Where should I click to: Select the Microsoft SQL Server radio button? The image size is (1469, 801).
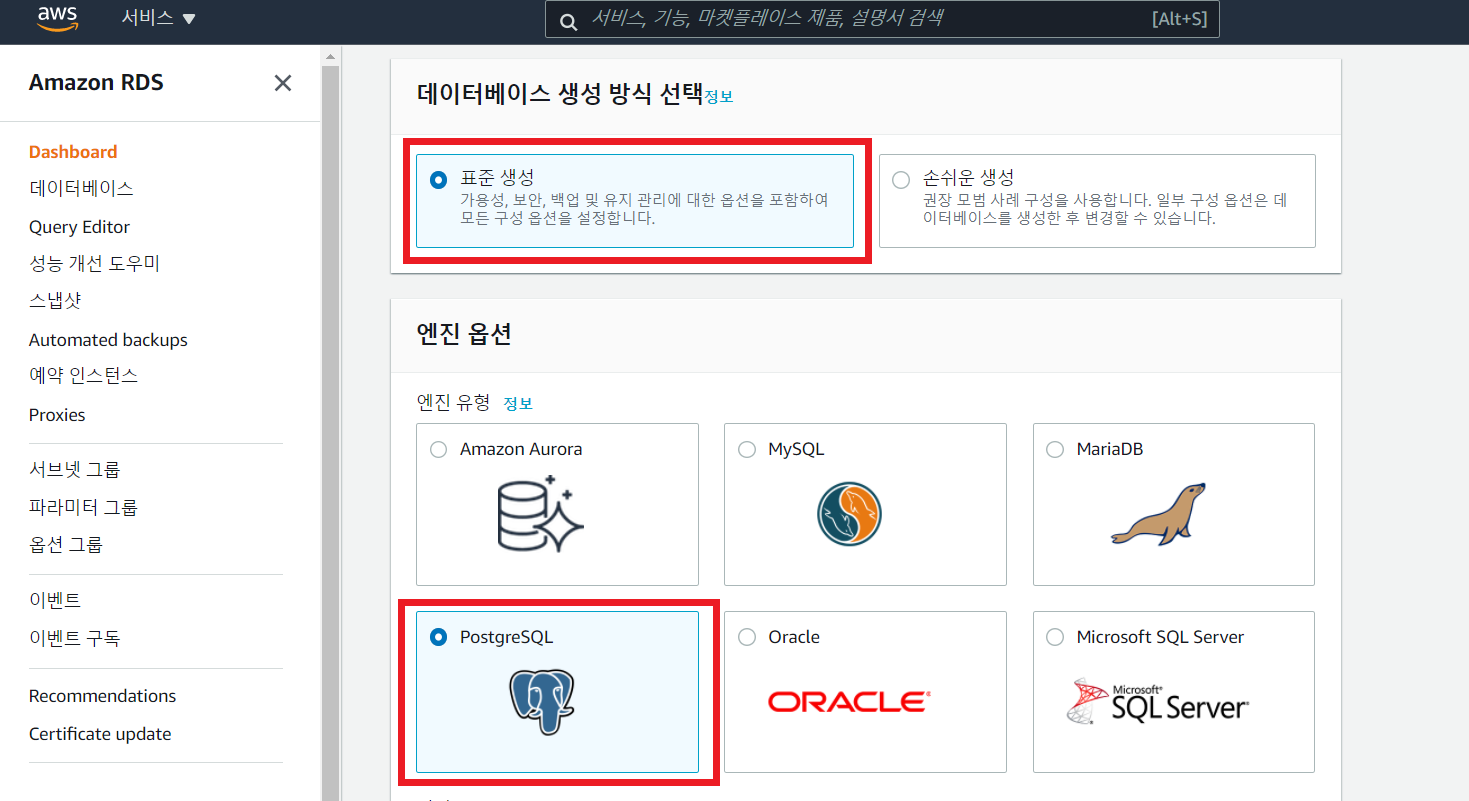1055,637
